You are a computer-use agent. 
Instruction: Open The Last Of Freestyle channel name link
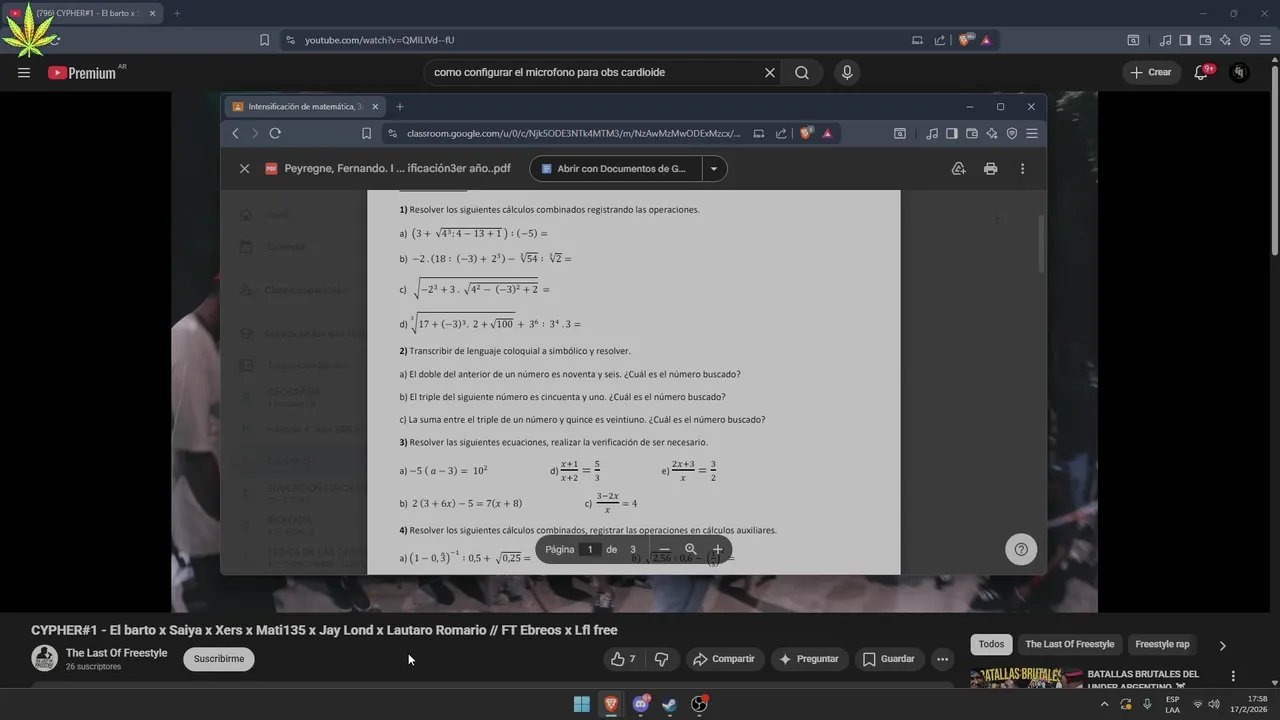coord(116,653)
